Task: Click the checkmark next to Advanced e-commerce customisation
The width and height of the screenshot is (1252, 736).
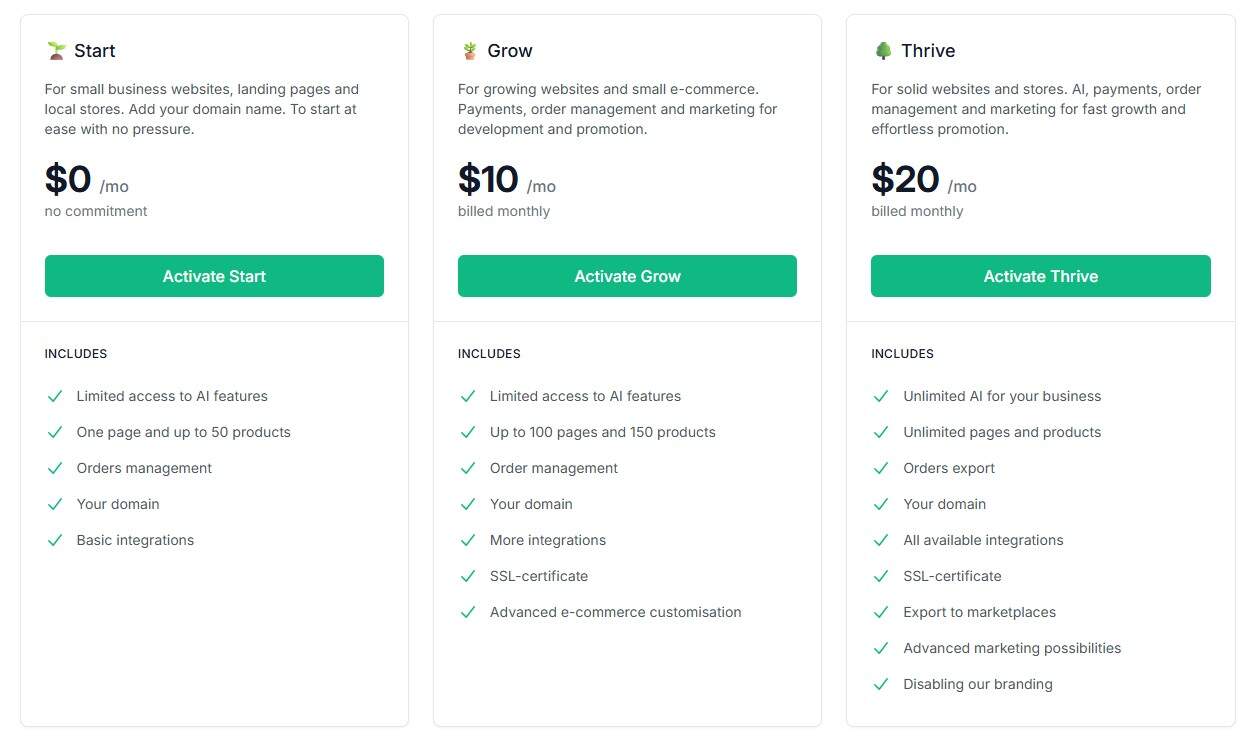Action: coord(468,612)
